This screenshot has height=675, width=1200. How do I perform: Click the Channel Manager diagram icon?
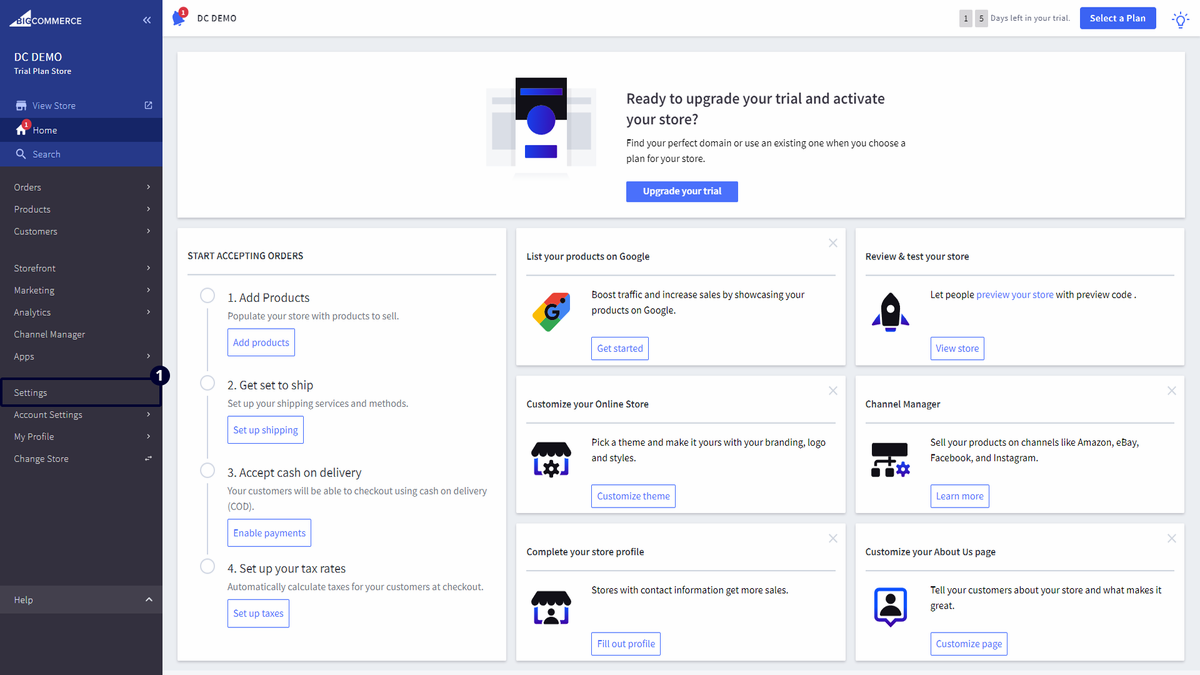pyautogui.click(x=889, y=459)
